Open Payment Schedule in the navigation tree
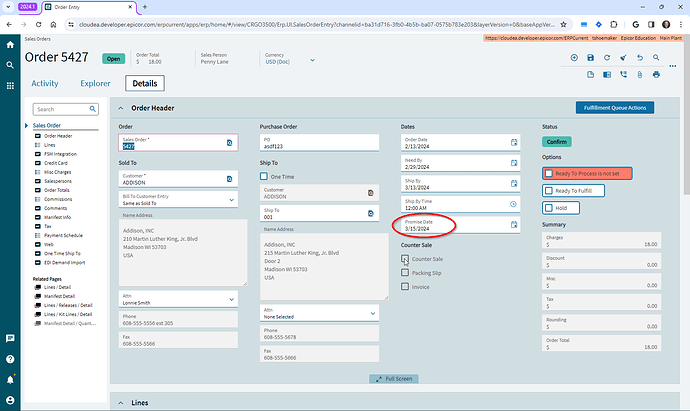The image size is (690, 411). (63, 235)
